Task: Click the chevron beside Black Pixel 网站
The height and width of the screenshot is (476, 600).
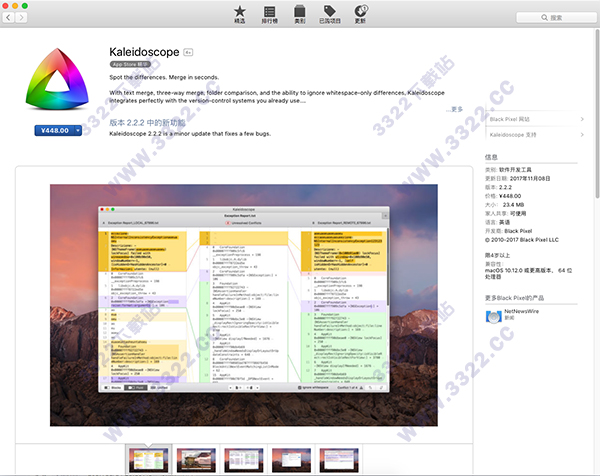Action: click(582, 119)
